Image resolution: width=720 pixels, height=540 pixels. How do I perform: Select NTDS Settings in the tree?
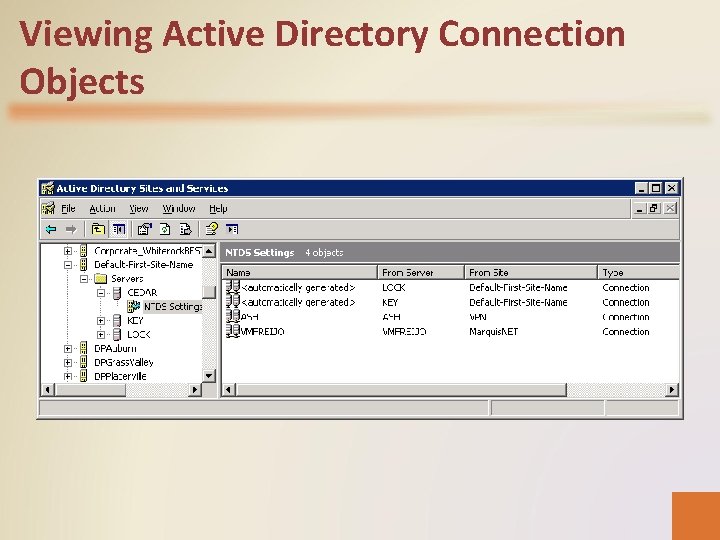tap(173, 306)
